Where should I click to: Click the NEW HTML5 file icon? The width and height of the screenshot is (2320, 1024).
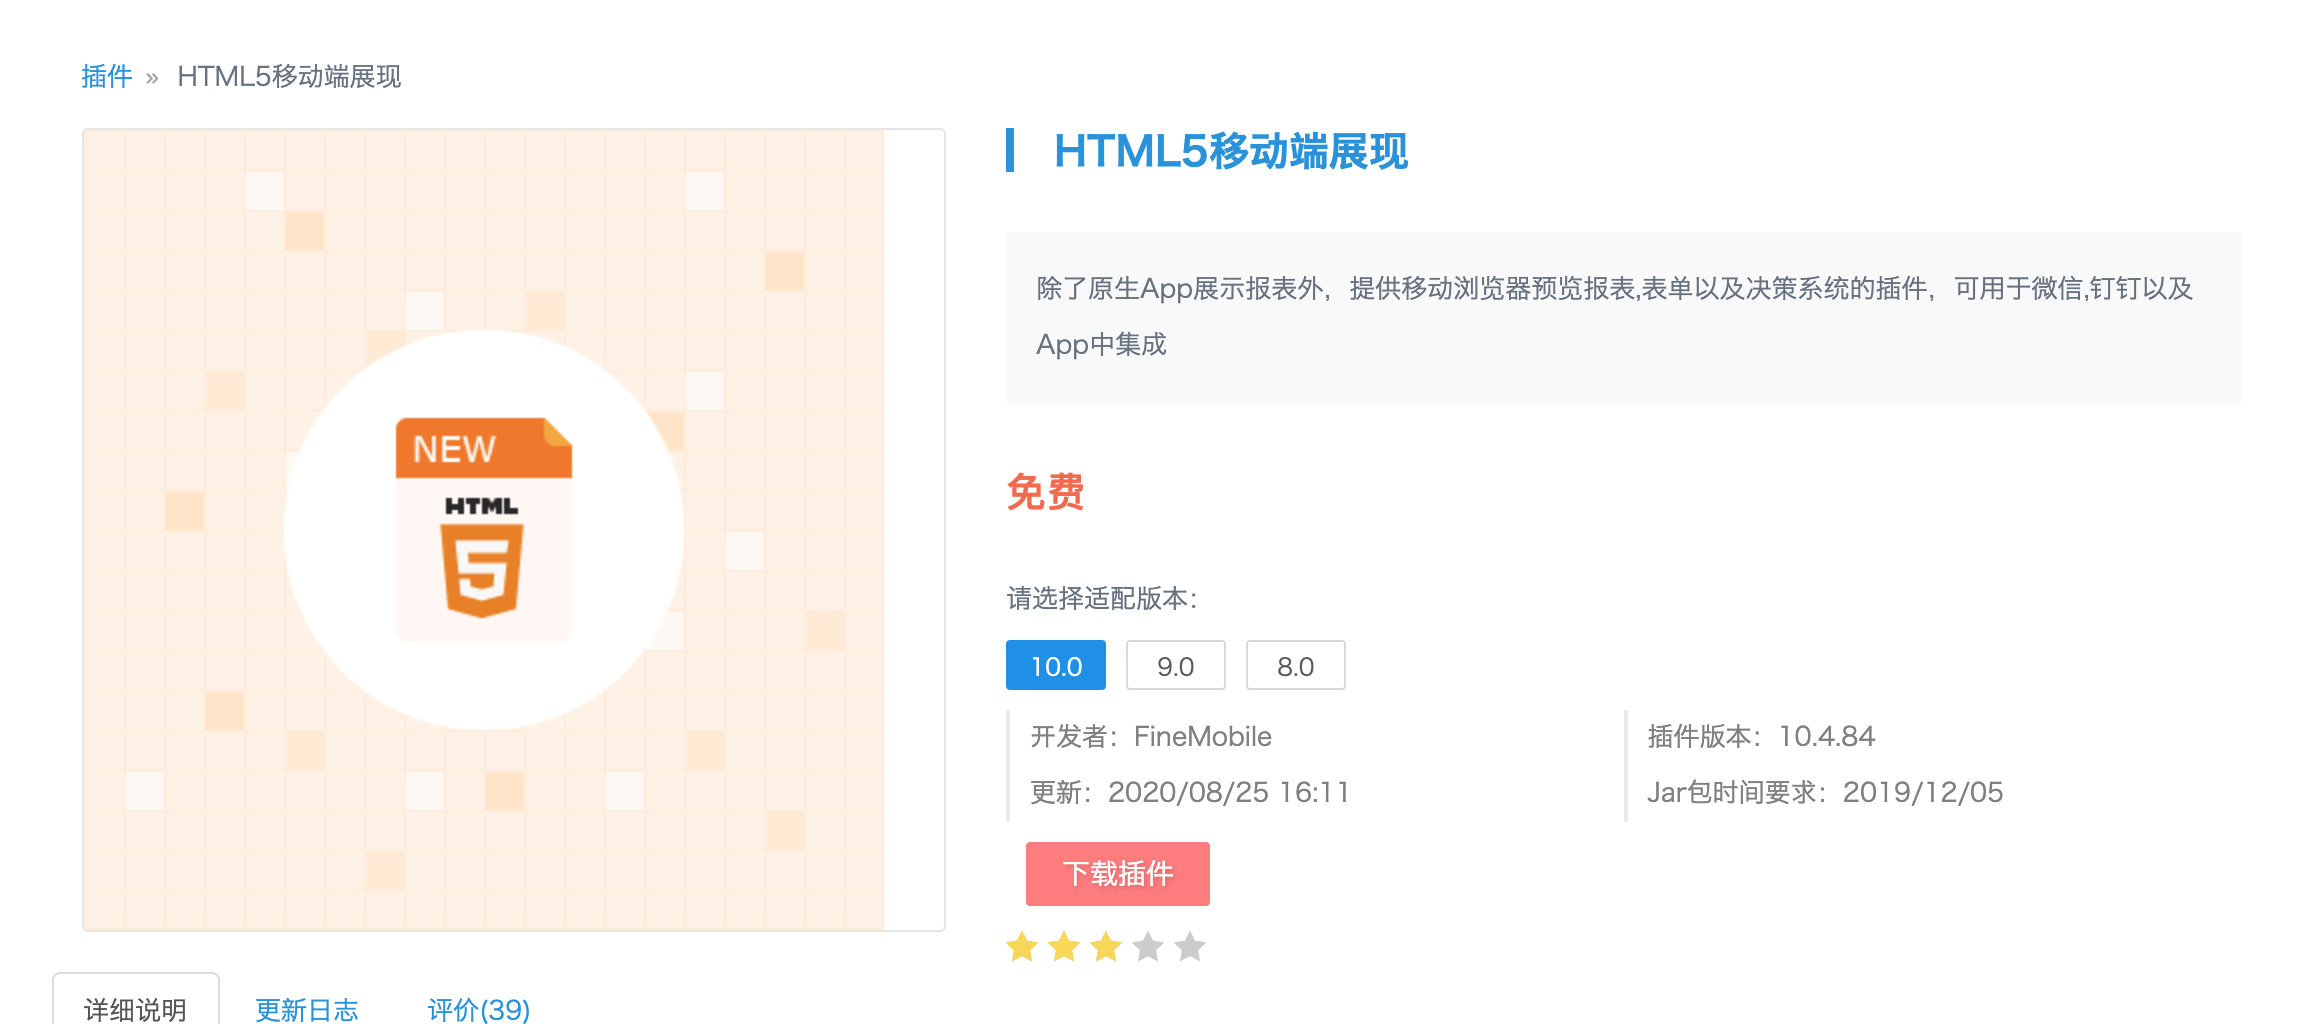tap(484, 529)
